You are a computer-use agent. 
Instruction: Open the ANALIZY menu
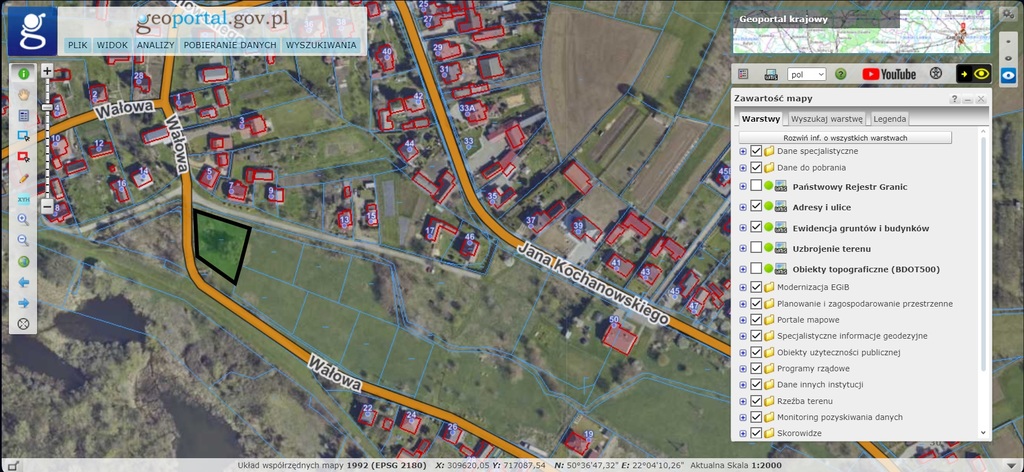click(155, 45)
